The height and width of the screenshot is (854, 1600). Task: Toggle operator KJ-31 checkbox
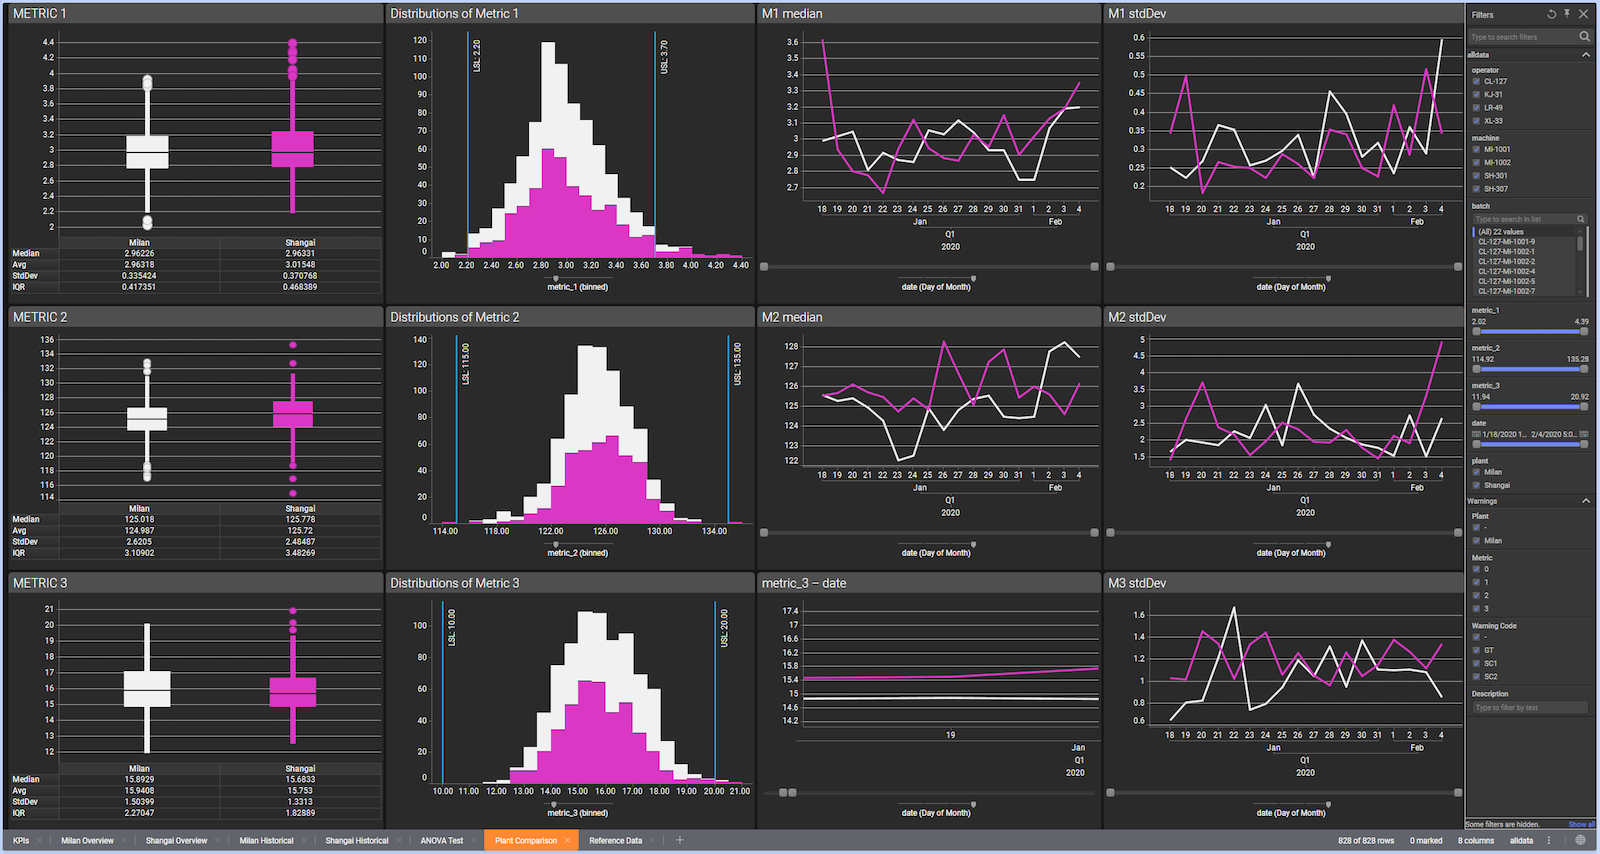[x=1476, y=95]
